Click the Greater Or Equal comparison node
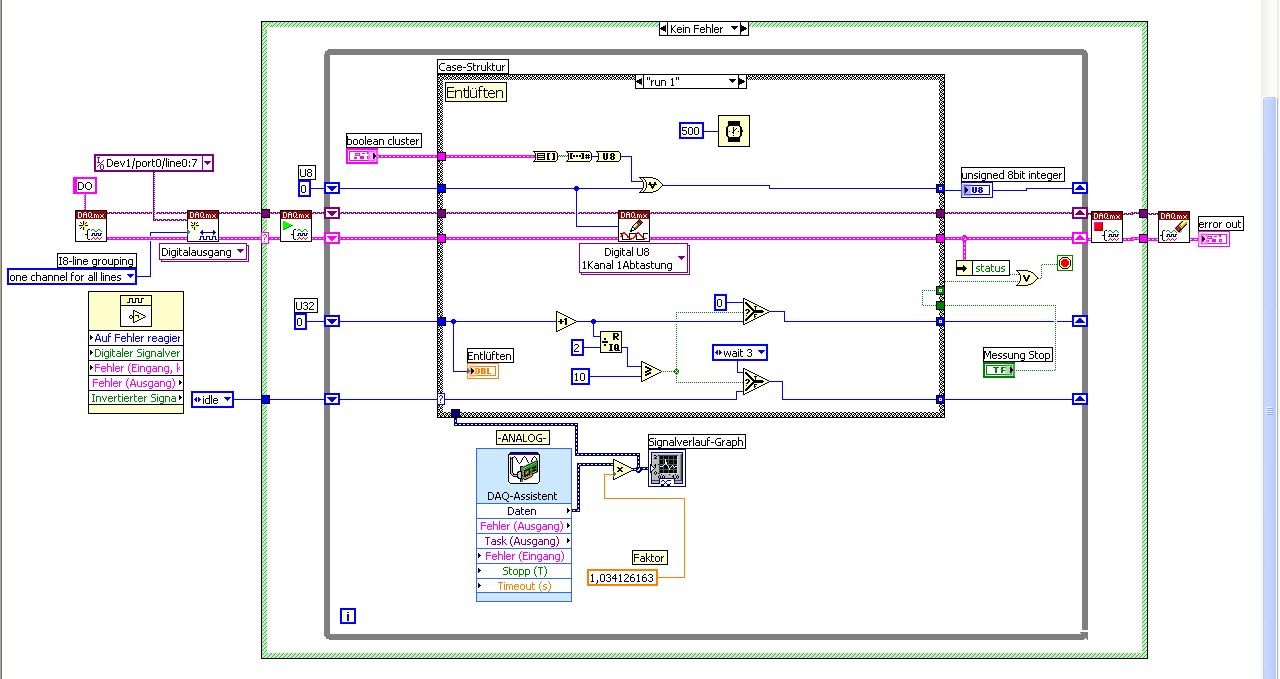Screen dimensions: 1280x679 pos(651,371)
